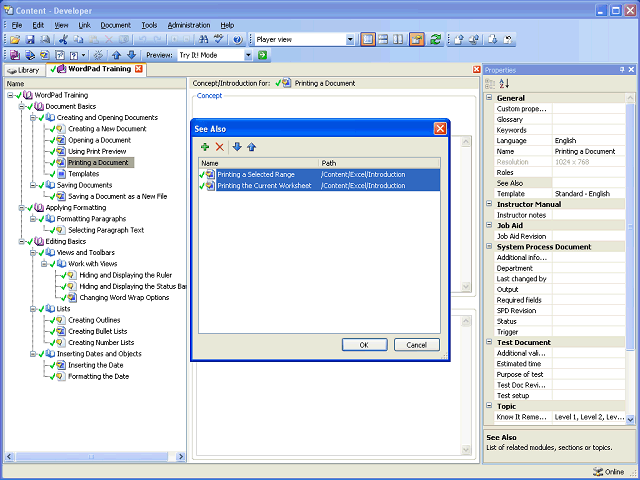Open the Administration menu
640x480 pixels.
[x=189, y=25]
